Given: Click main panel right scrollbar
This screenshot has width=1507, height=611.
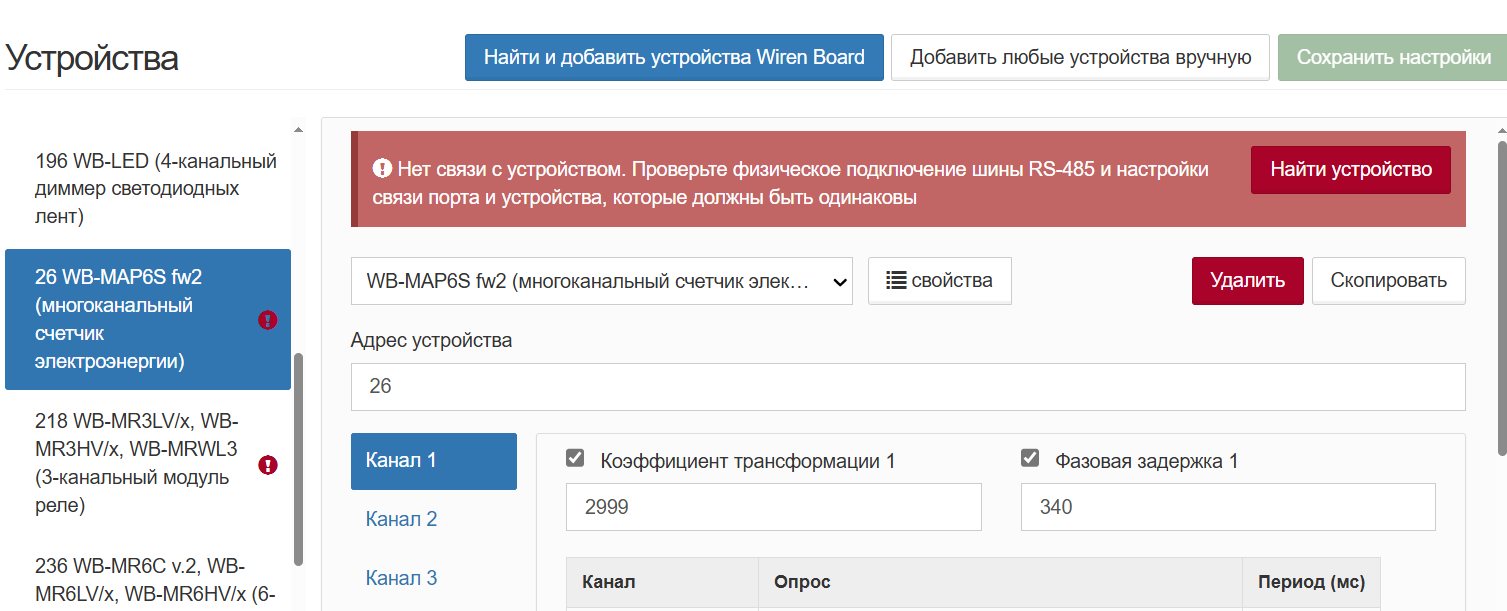Looking at the screenshot, I should (1501, 296).
